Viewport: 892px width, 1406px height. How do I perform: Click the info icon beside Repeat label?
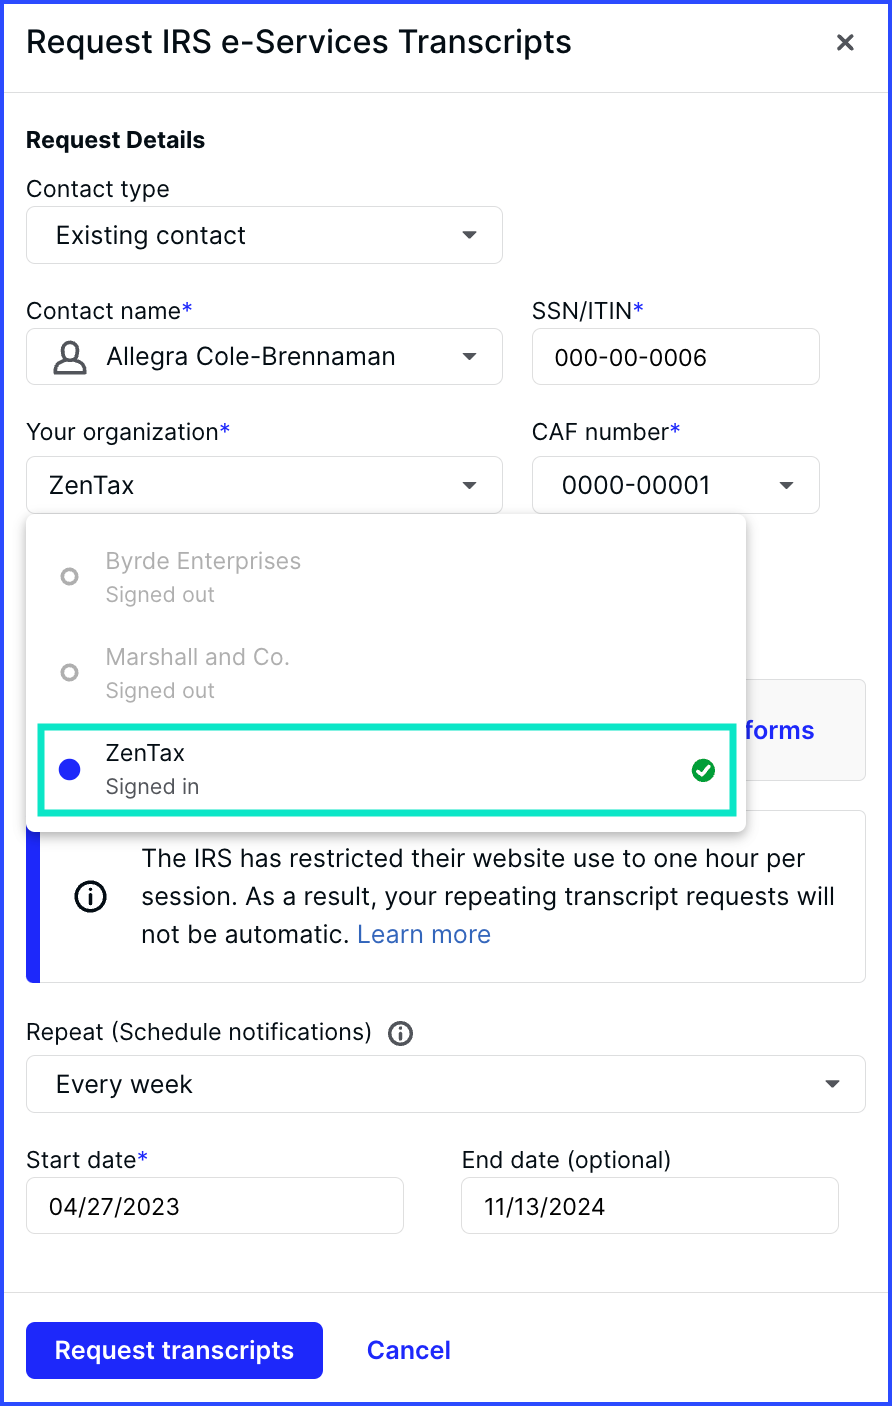[400, 1033]
